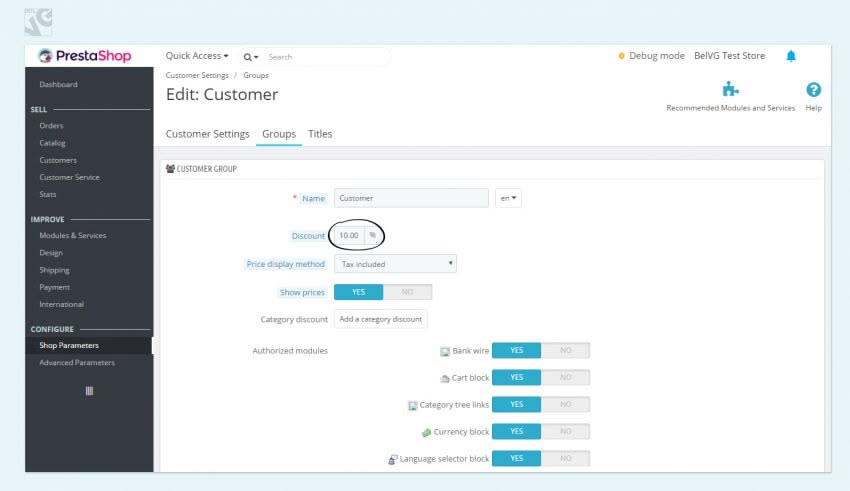Enable Language selector block YES
The width and height of the screenshot is (850, 491).
516,458
